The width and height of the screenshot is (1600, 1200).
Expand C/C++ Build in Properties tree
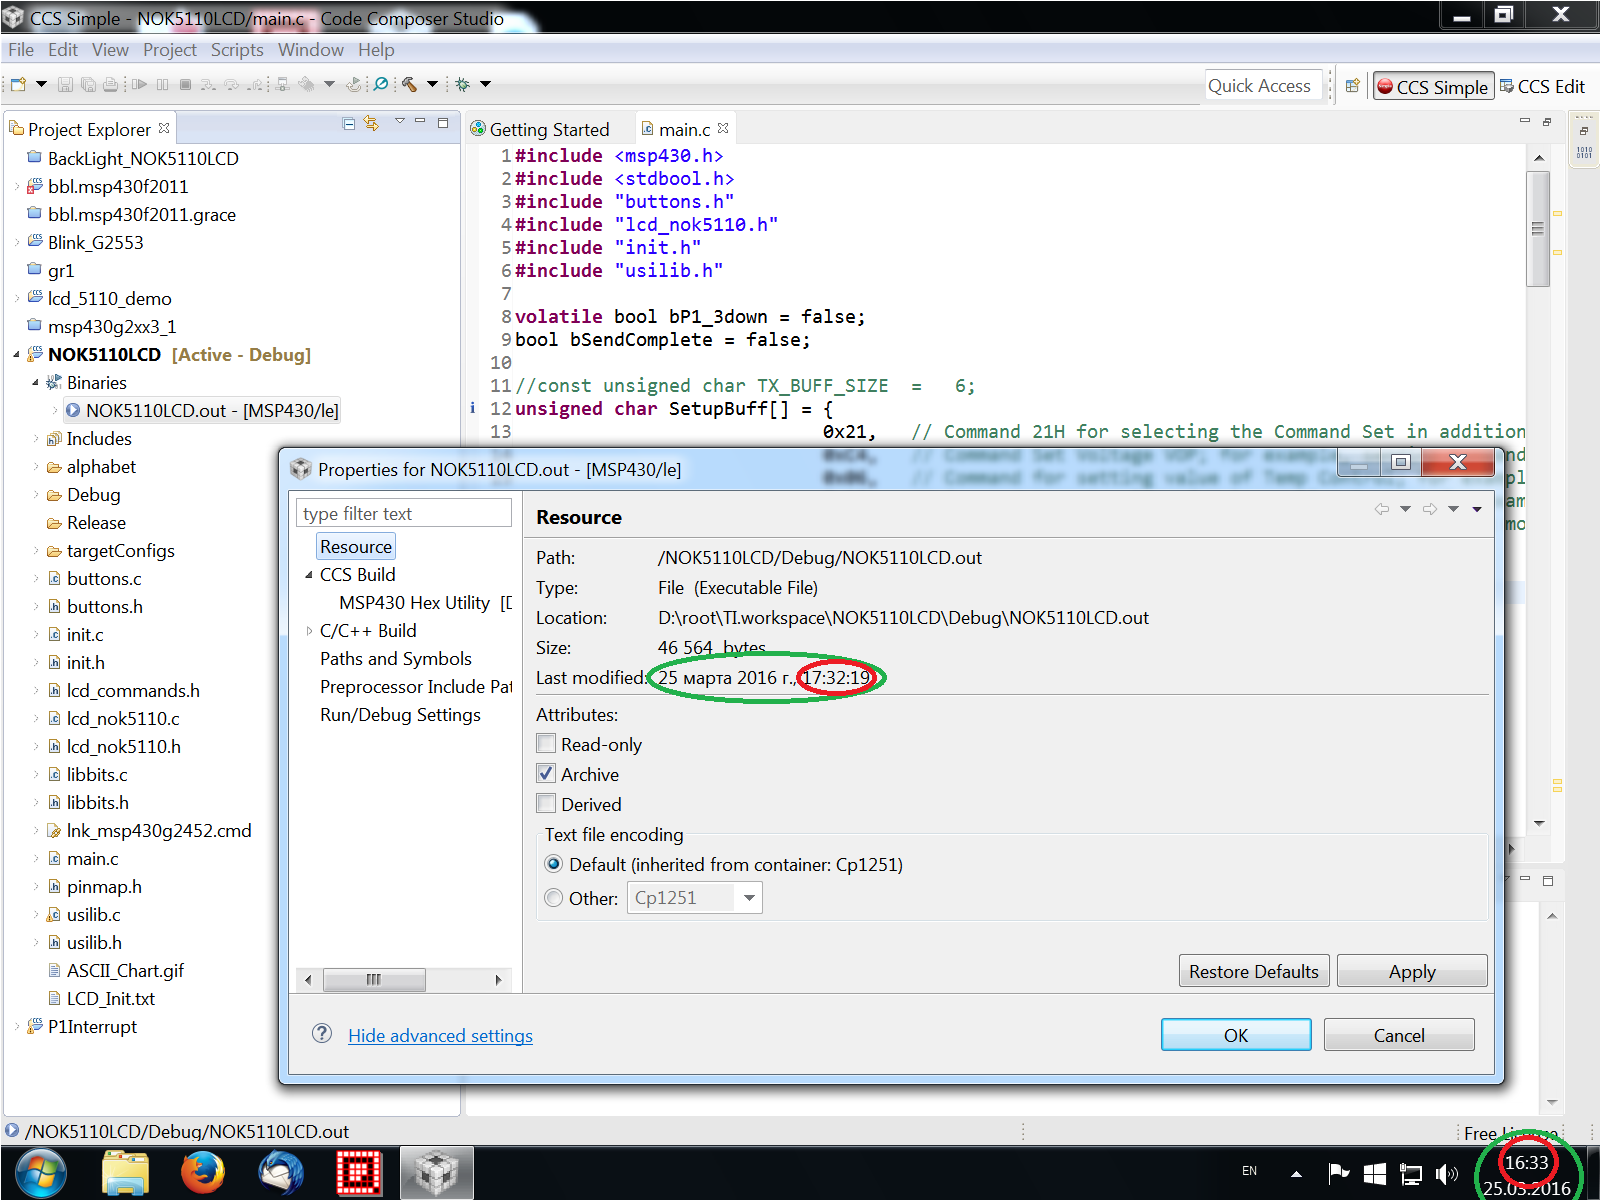coord(309,631)
